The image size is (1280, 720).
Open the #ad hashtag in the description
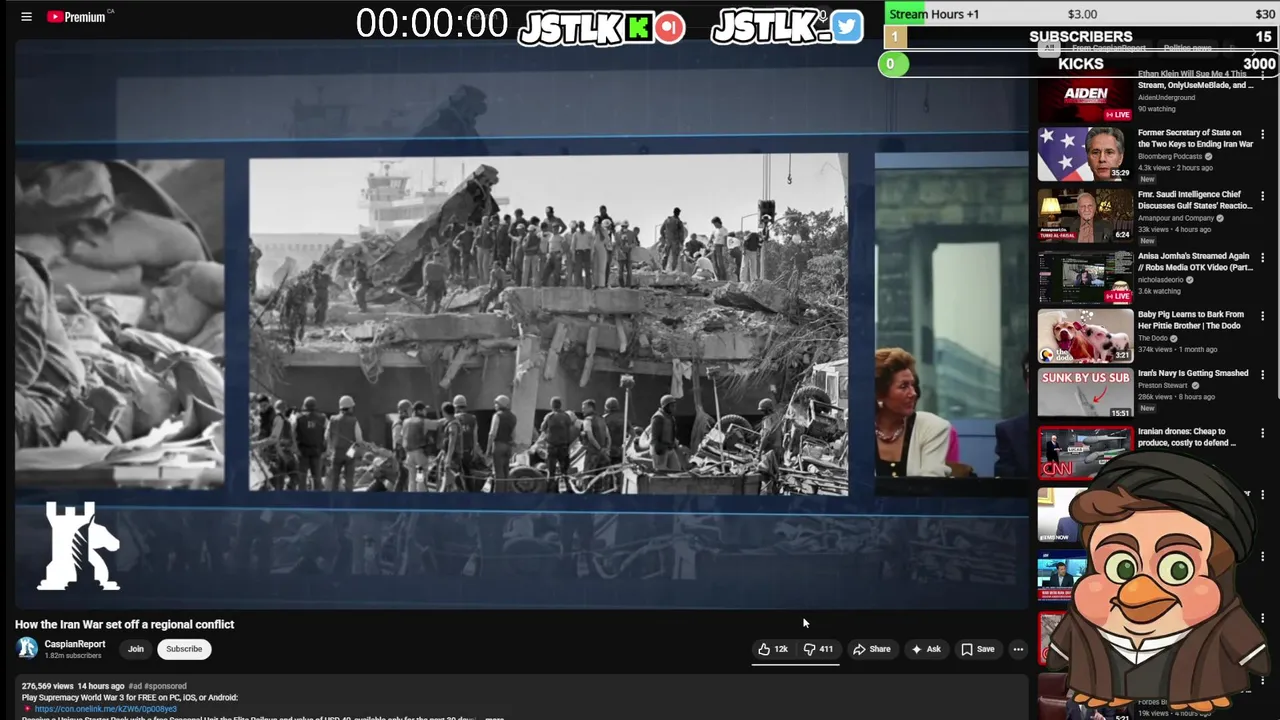click(x=135, y=686)
